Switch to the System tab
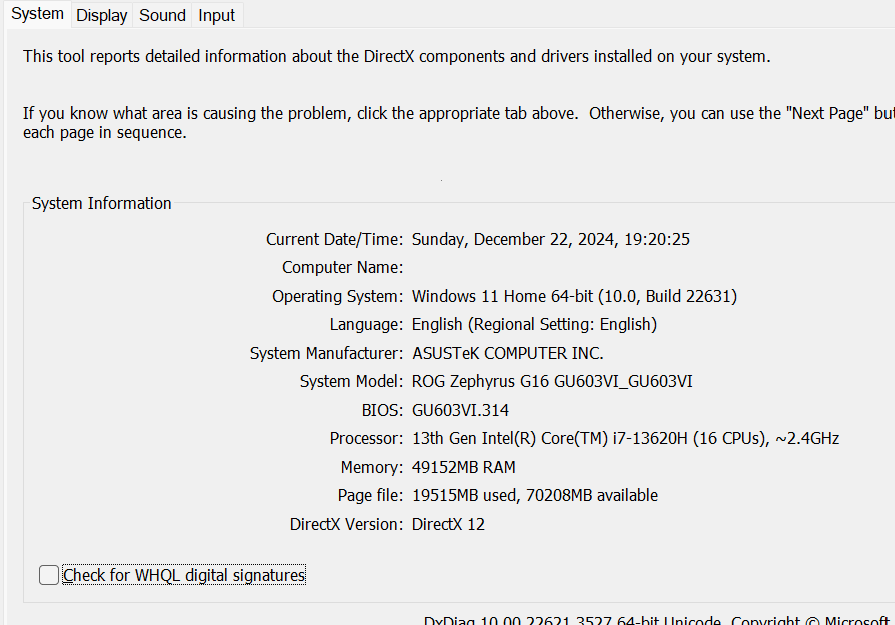895x625 pixels. point(37,15)
